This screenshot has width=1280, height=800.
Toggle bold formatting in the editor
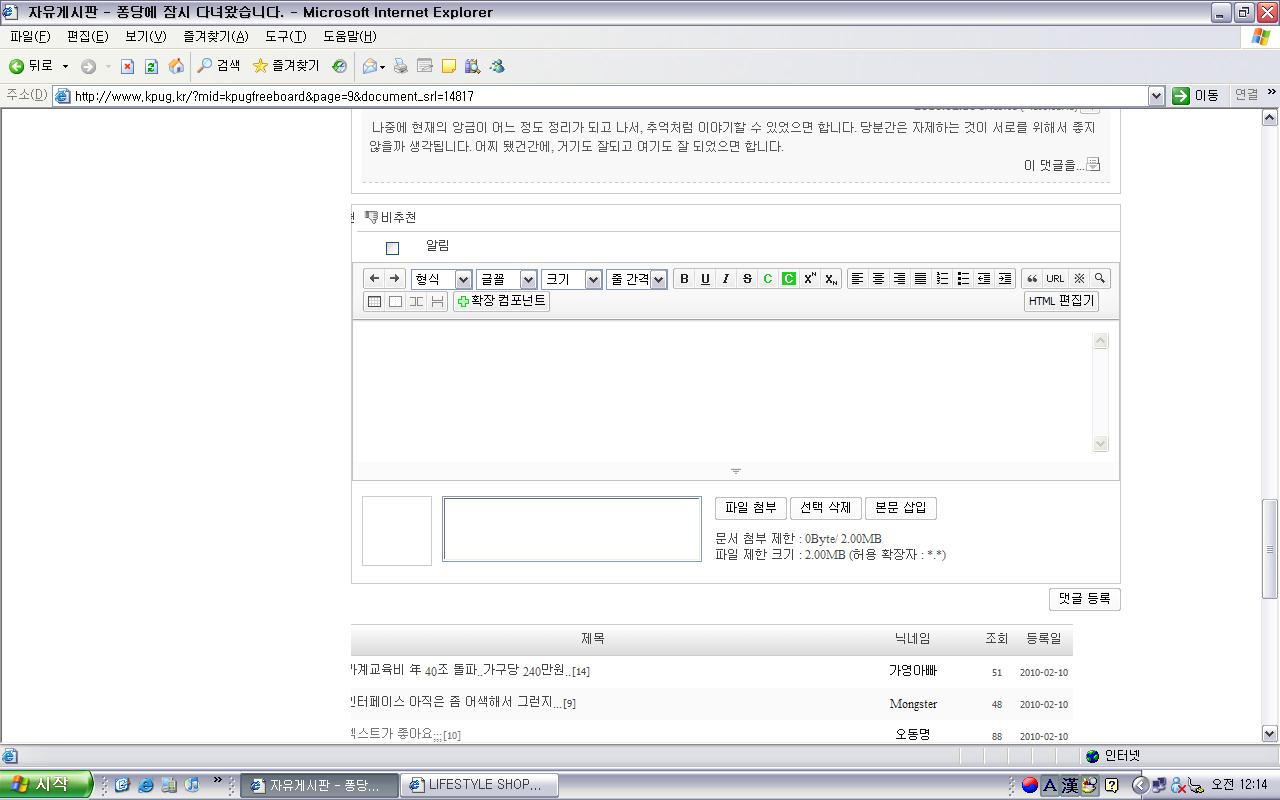point(684,279)
